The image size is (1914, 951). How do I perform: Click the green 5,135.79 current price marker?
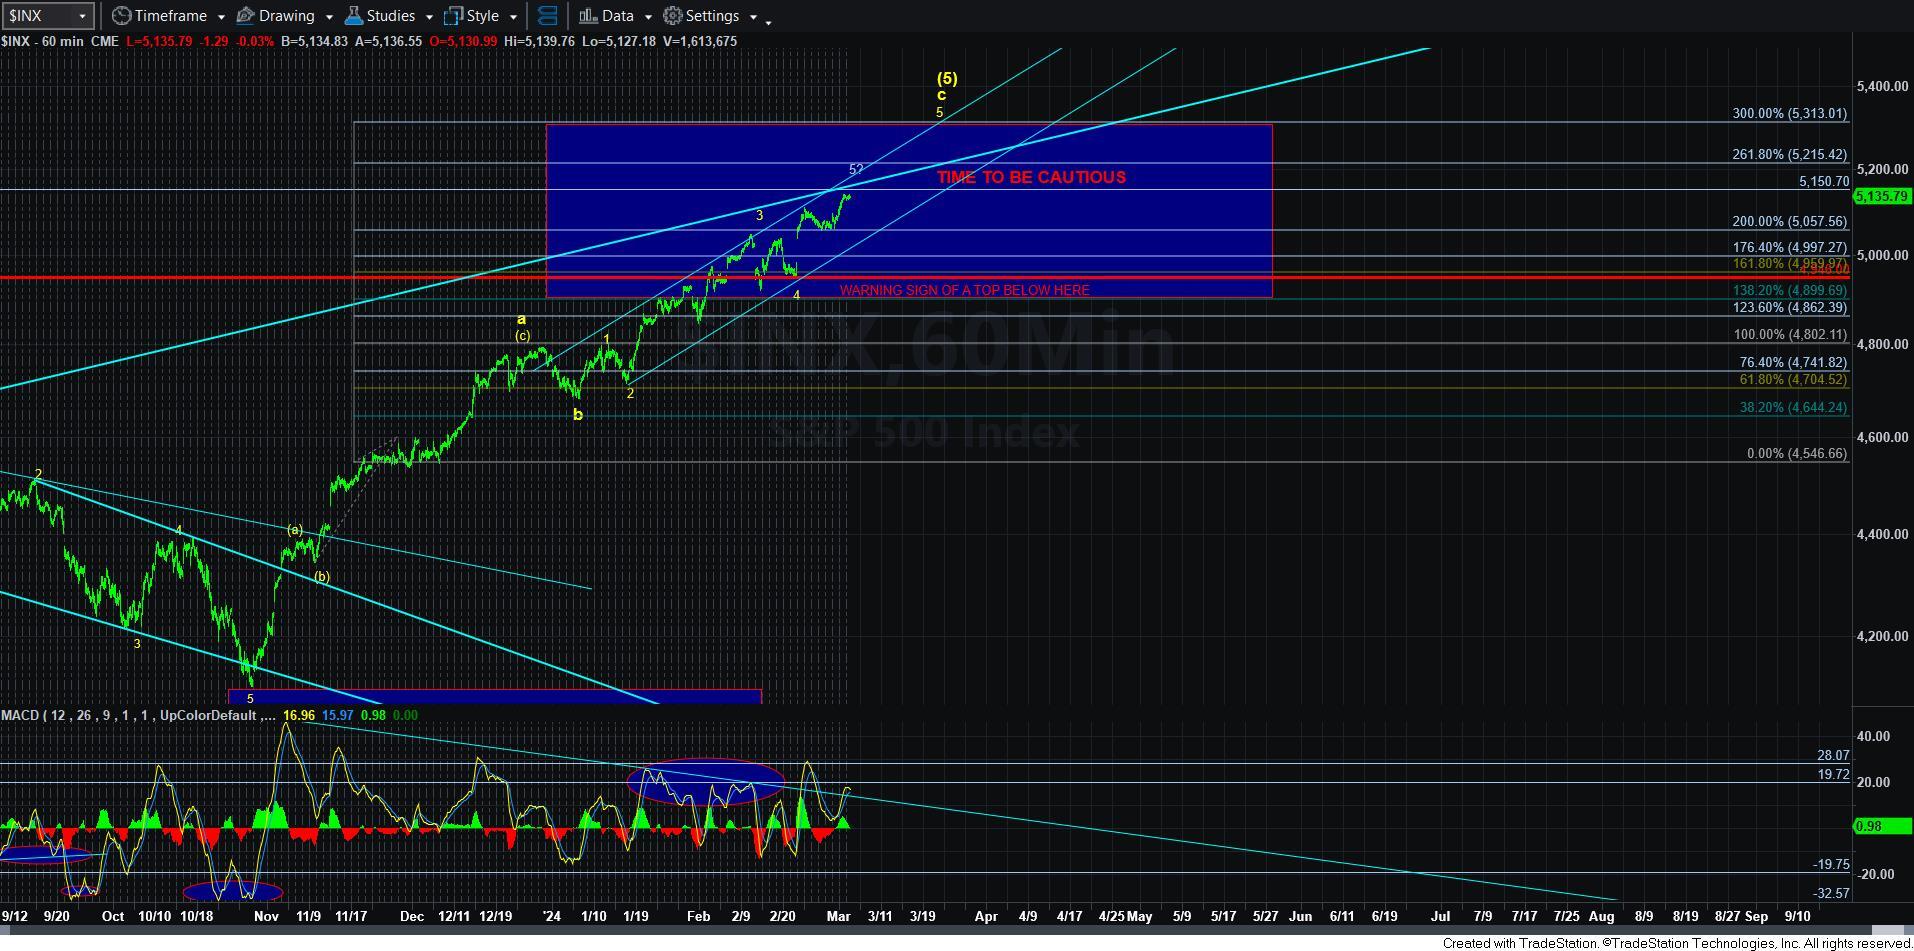1881,196
